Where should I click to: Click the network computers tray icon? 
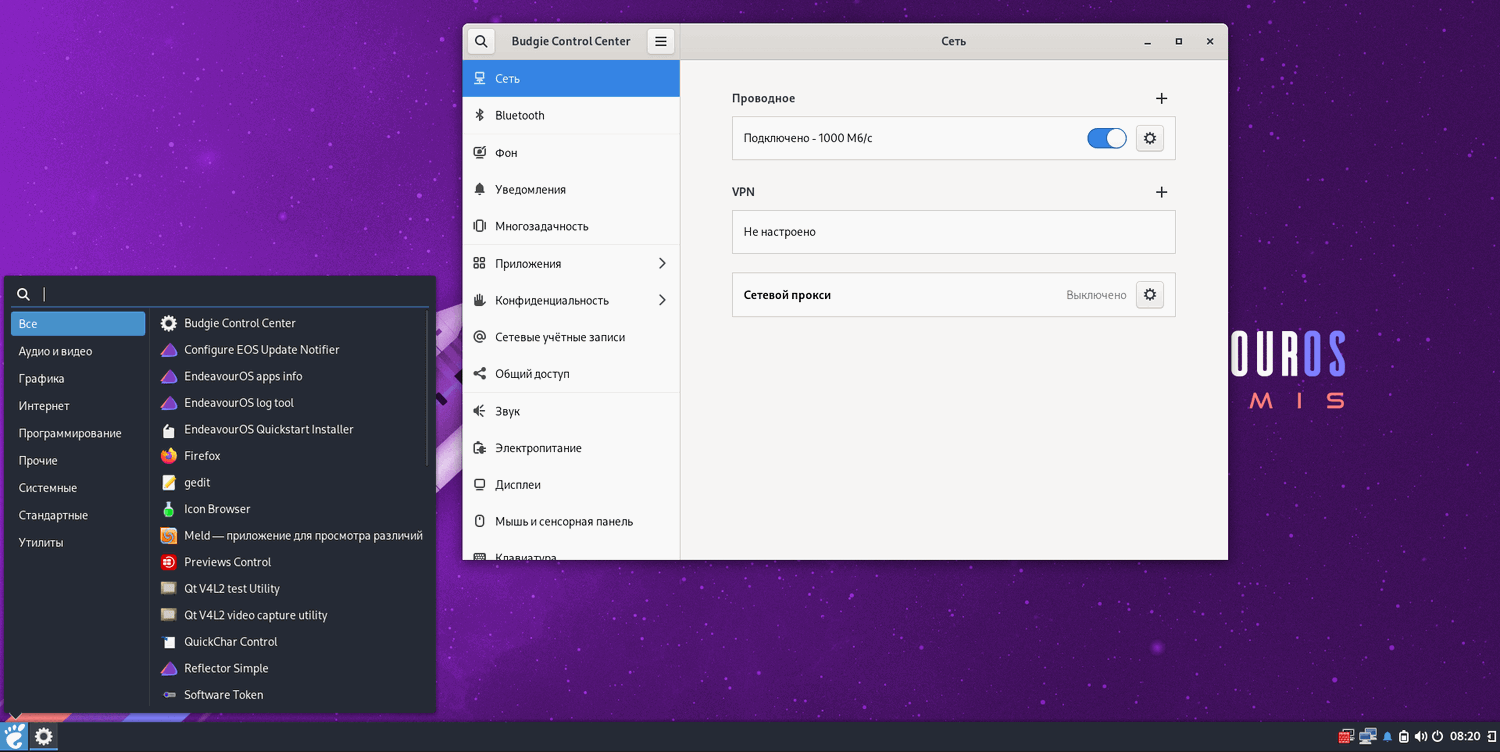click(1368, 737)
